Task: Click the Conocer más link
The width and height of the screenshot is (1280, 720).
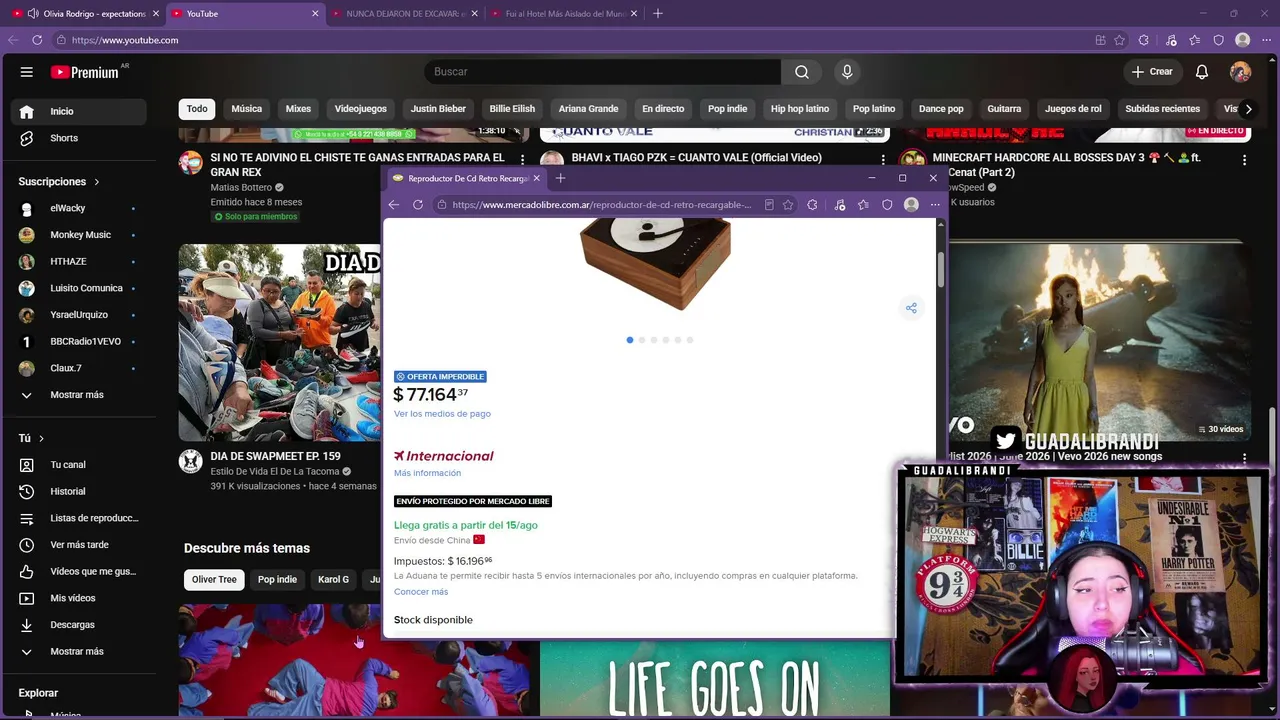Action: [421, 592]
